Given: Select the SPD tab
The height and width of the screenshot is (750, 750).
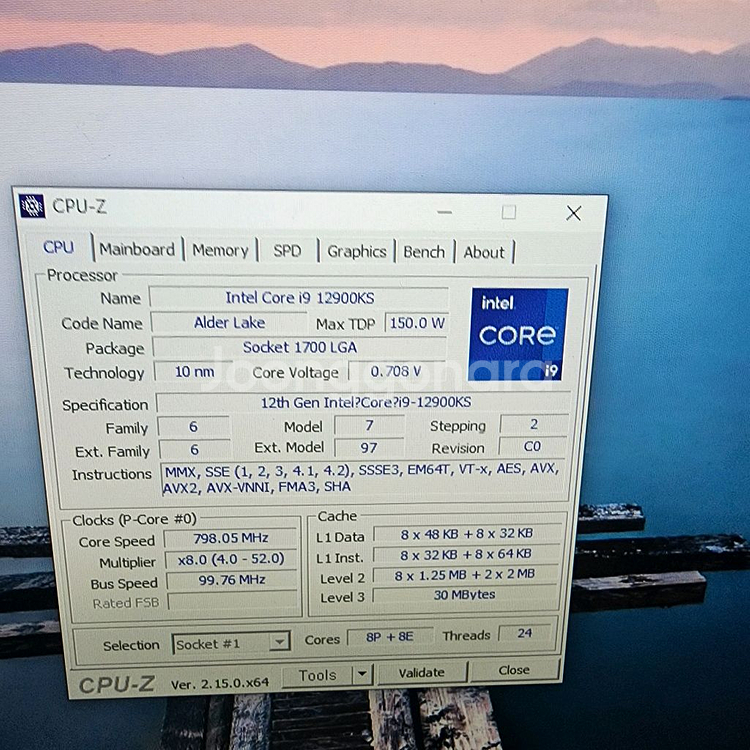Looking at the screenshot, I should 287,251.
